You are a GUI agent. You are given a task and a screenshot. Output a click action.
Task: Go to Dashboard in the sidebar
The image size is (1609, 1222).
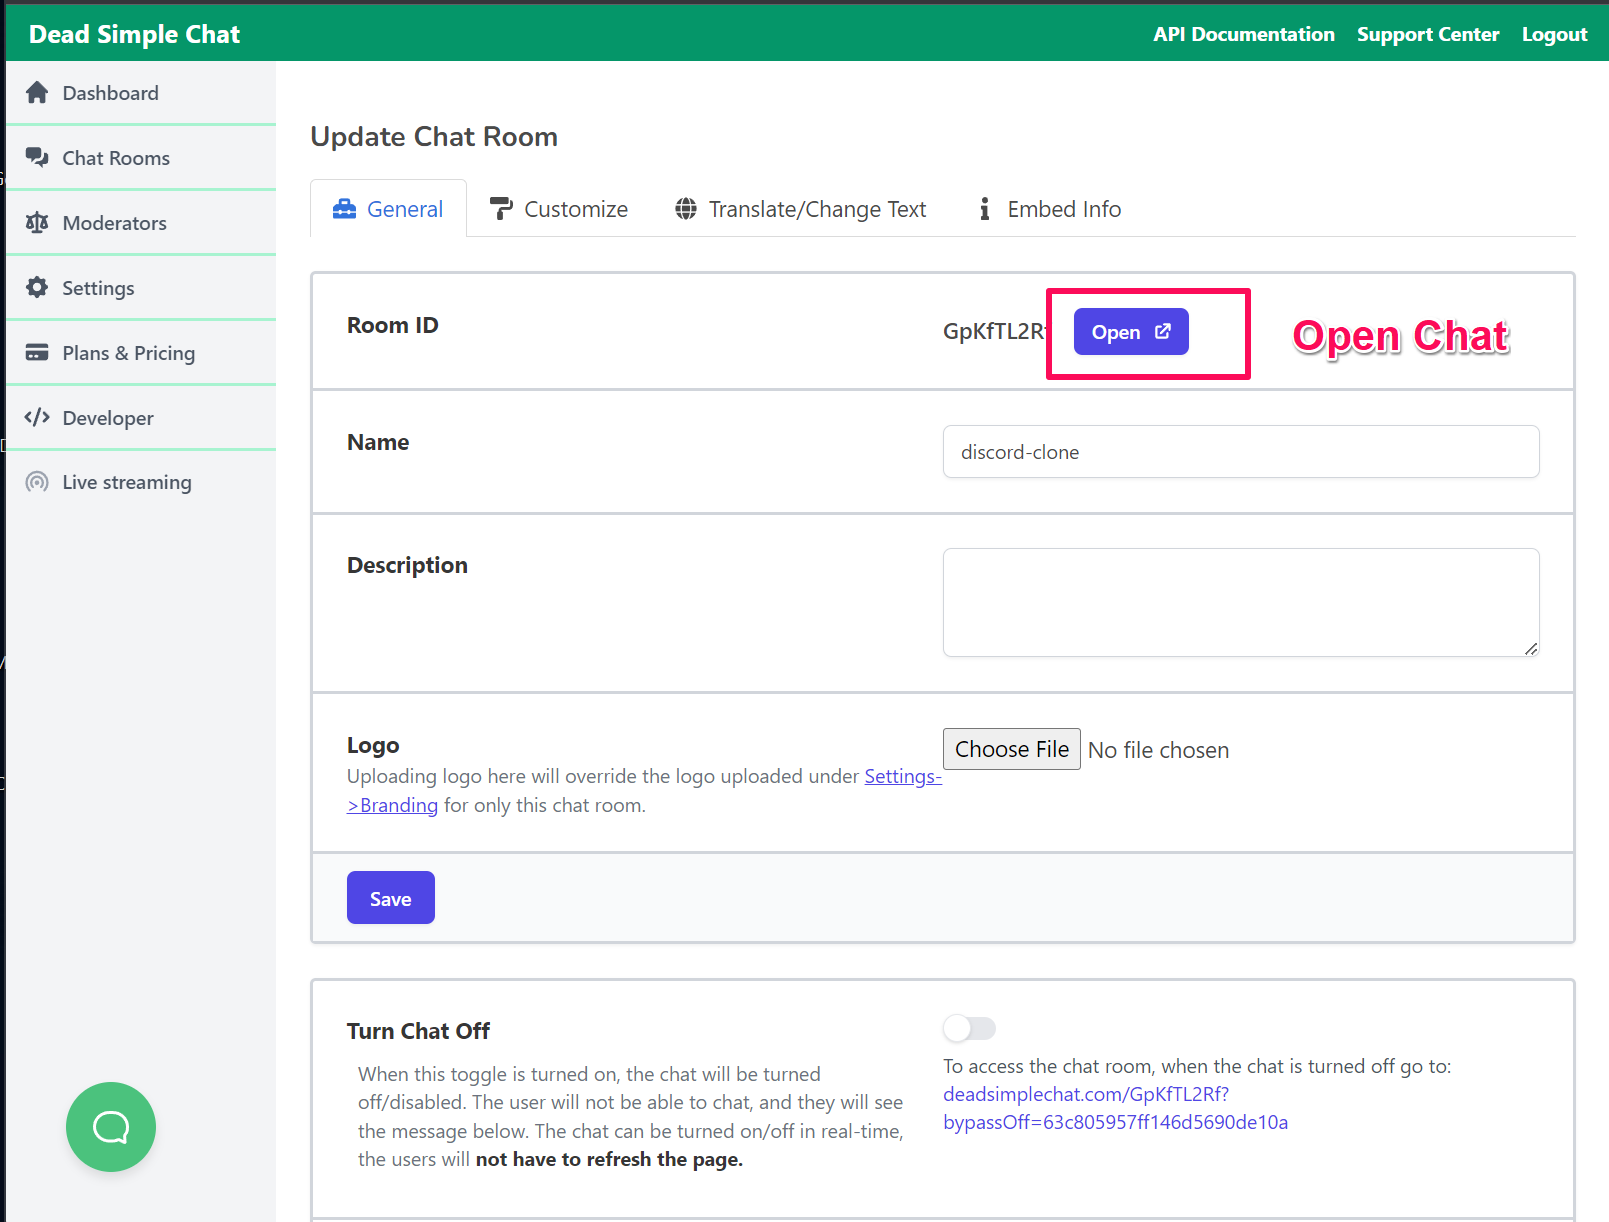(x=141, y=93)
